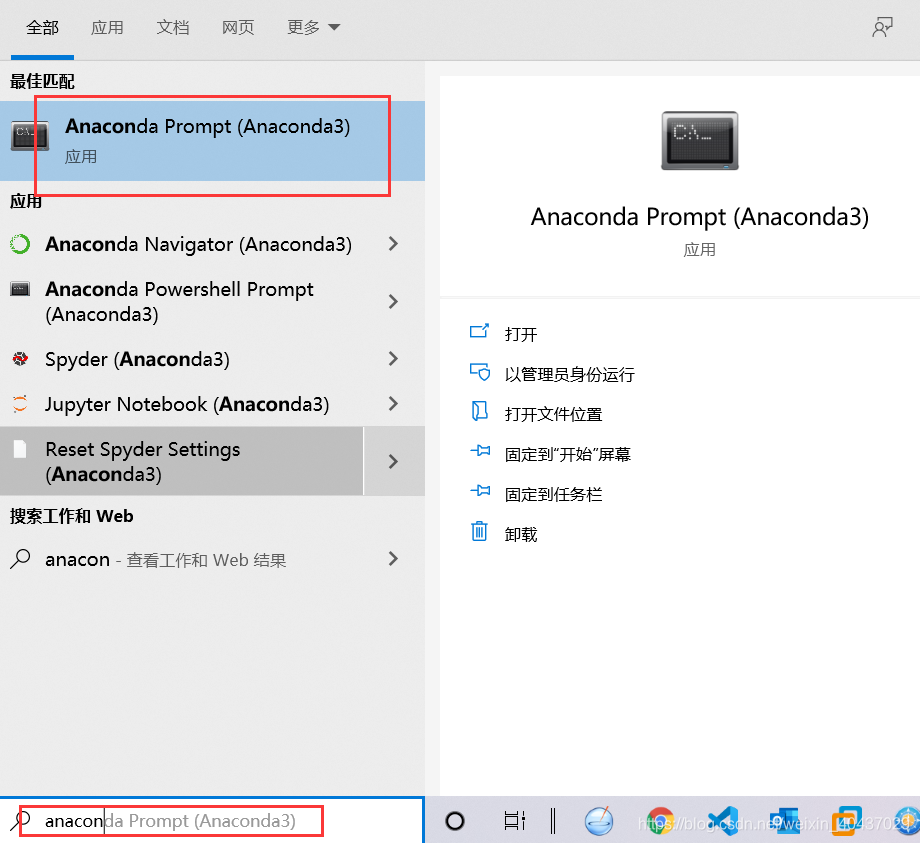
Task: Click the Cortana circle on the taskbar
Action: point(455,821)
